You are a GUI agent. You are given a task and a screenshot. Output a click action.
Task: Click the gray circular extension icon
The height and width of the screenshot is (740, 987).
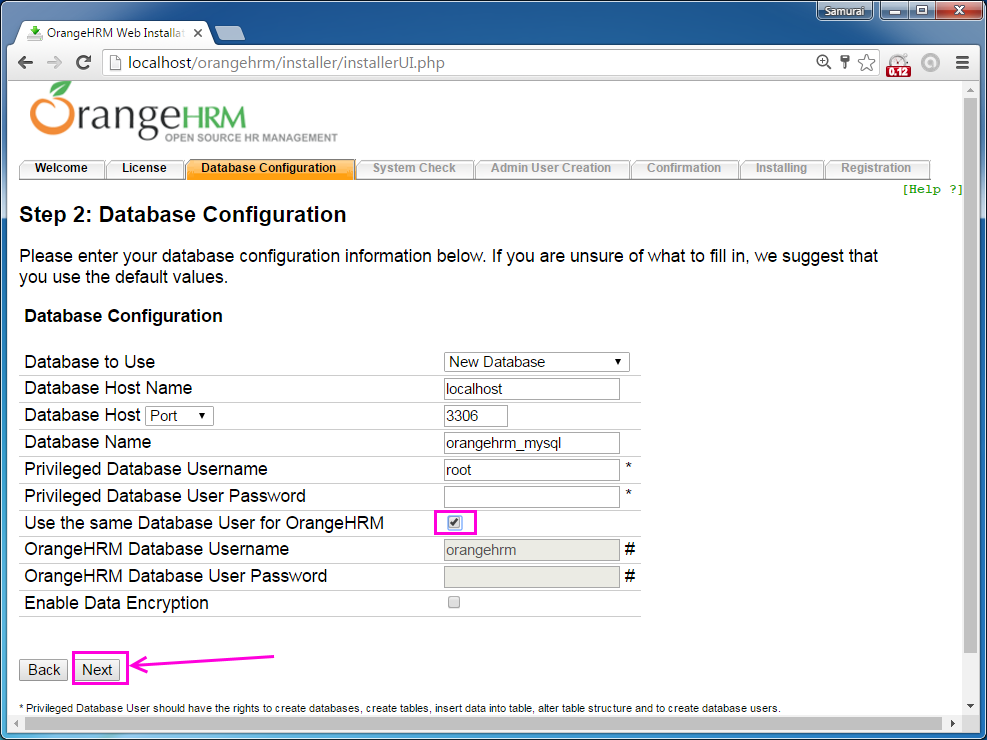(x=930, y=62)
